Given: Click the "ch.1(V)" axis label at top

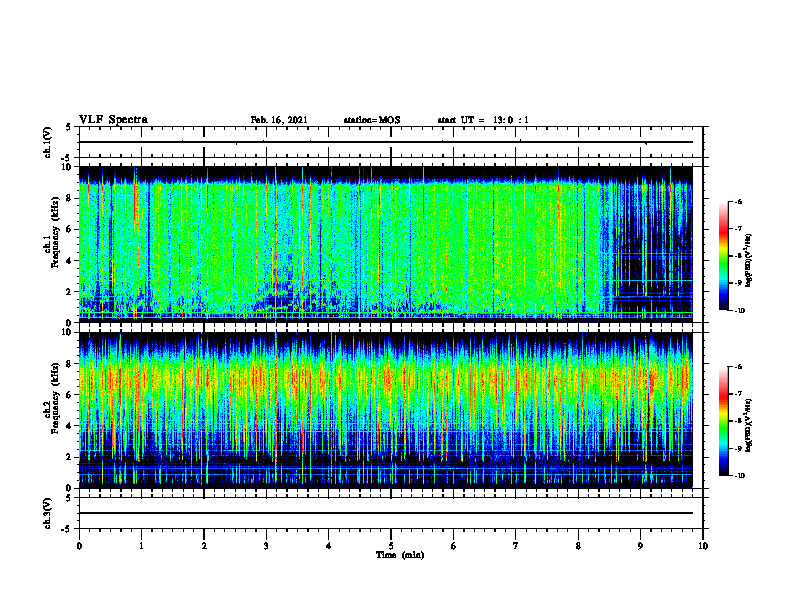Looking at the screenshot, I should pos(47,142).
